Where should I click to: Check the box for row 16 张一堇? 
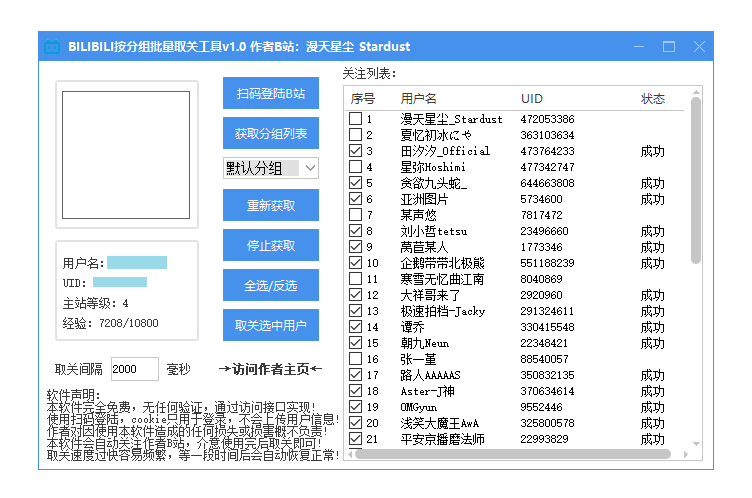click(x=355, y=359)
